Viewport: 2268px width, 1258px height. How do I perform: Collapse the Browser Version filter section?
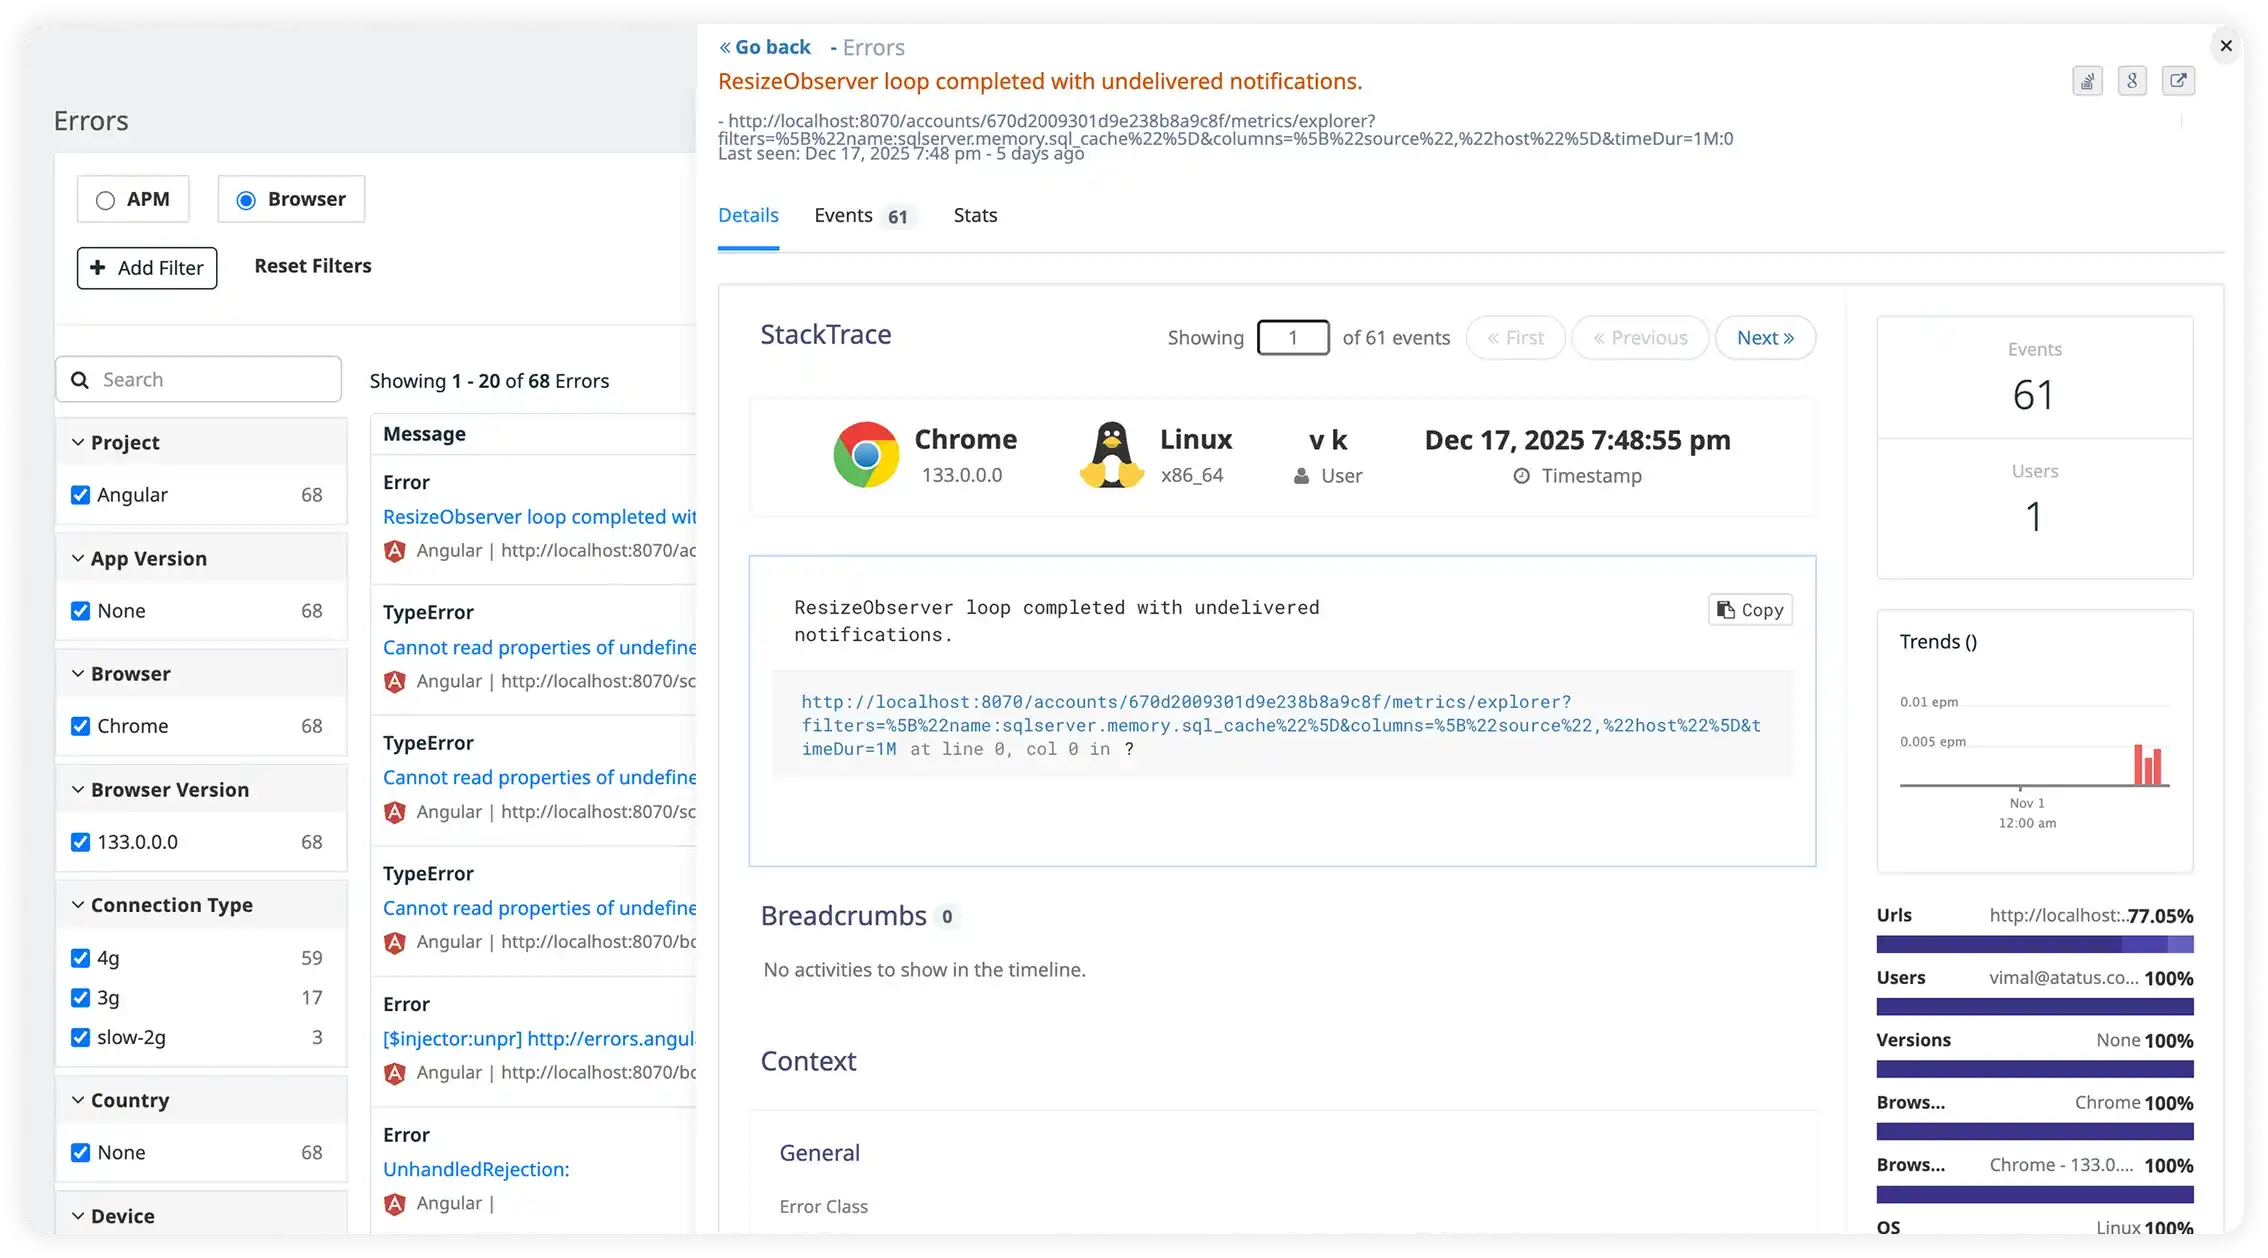[78, 789]
